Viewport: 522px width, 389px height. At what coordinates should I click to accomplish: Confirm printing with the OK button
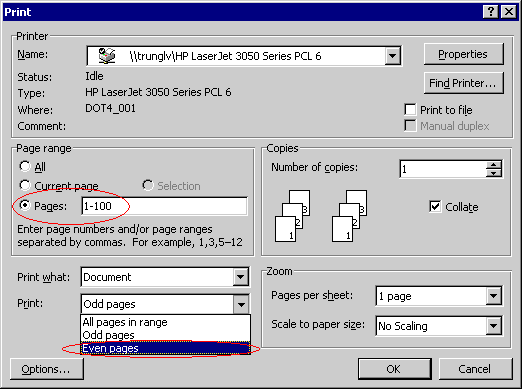click(x=395, y=369)
